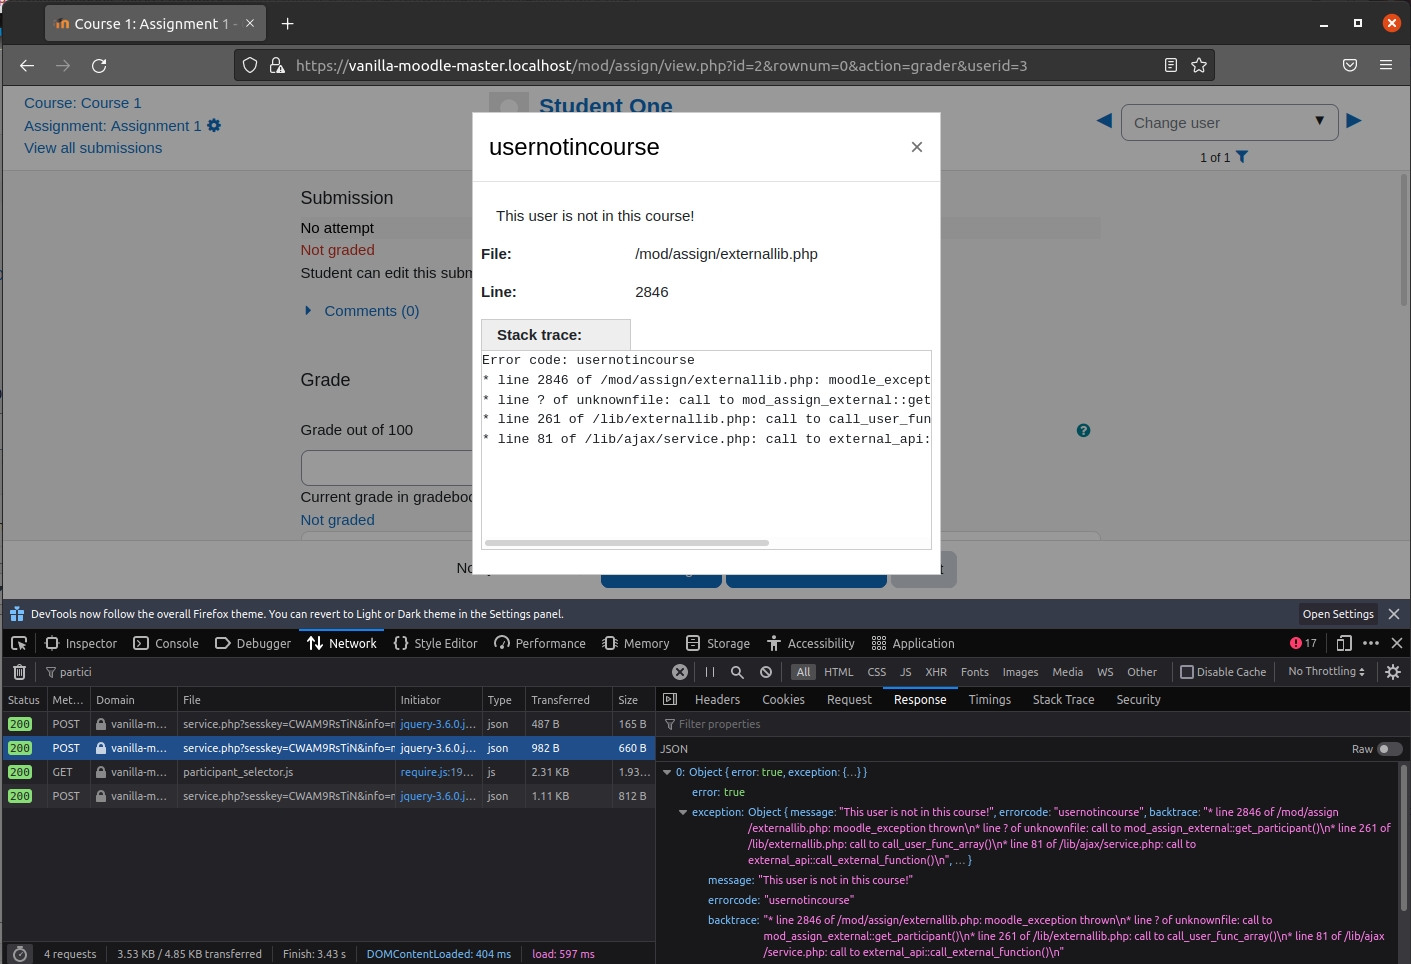Toggle the All request type filter
Image resolution: width=1411 pixels, height=964 pixels.
click(x=804, y=672)
